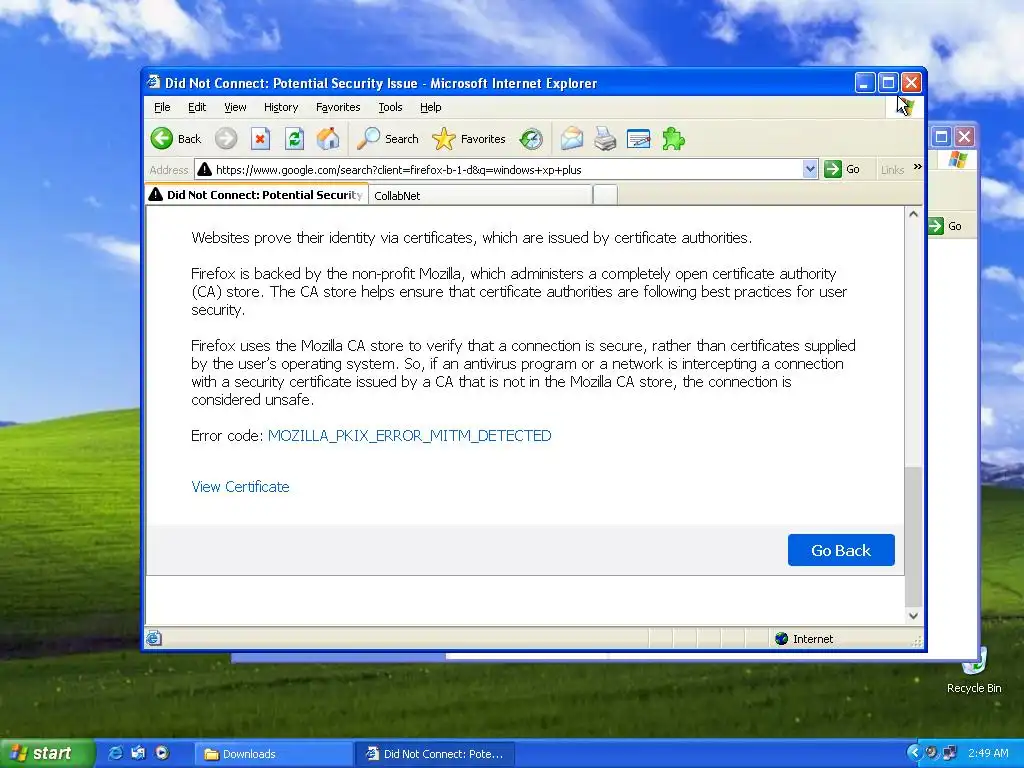Click the MOZILLA_PKIX_ERROR_MITM_DETECTED error code link
1024x768 pixels.
(409, 436)
